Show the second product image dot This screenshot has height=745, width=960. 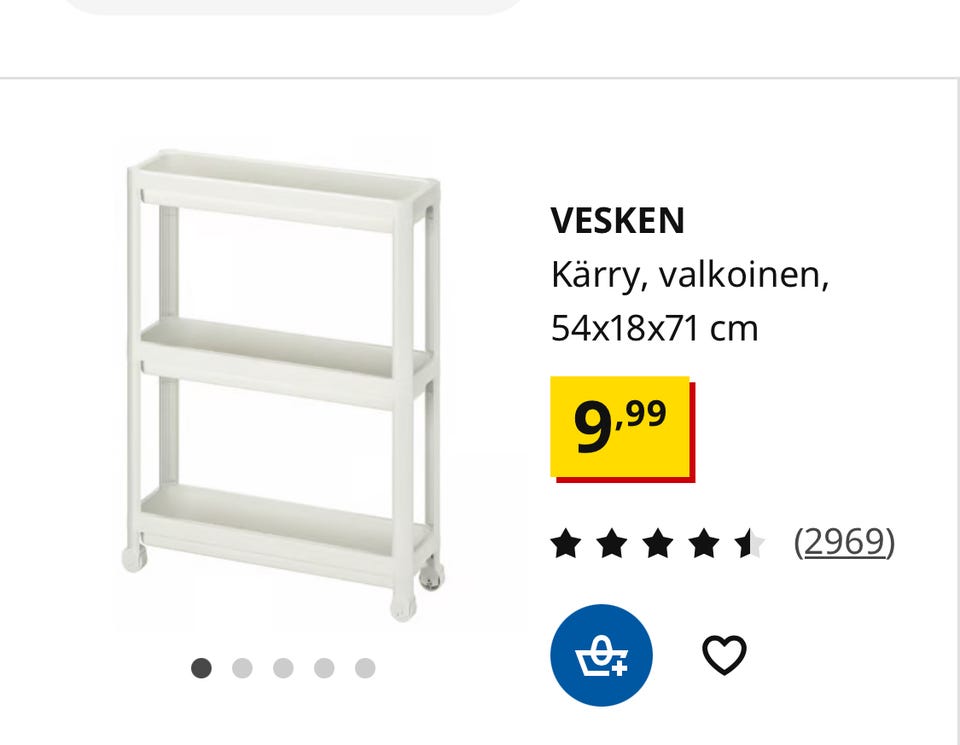click(242, 668)
